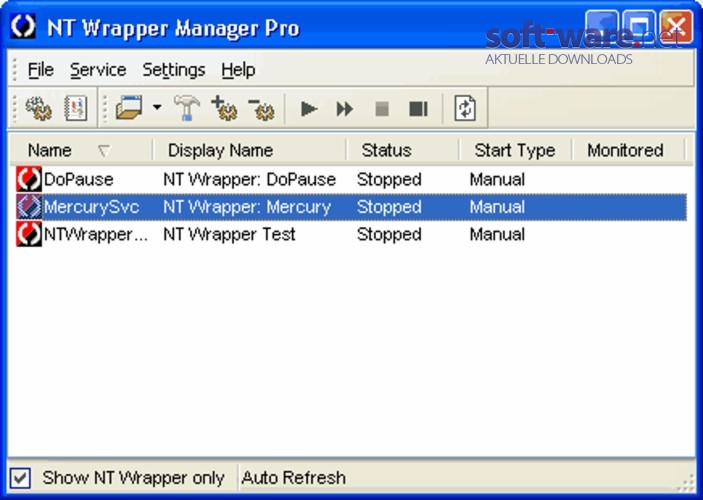This screenshot has height=500, width=703.
Task: Click the add service plus-gear icon
Action: point(224,108)
